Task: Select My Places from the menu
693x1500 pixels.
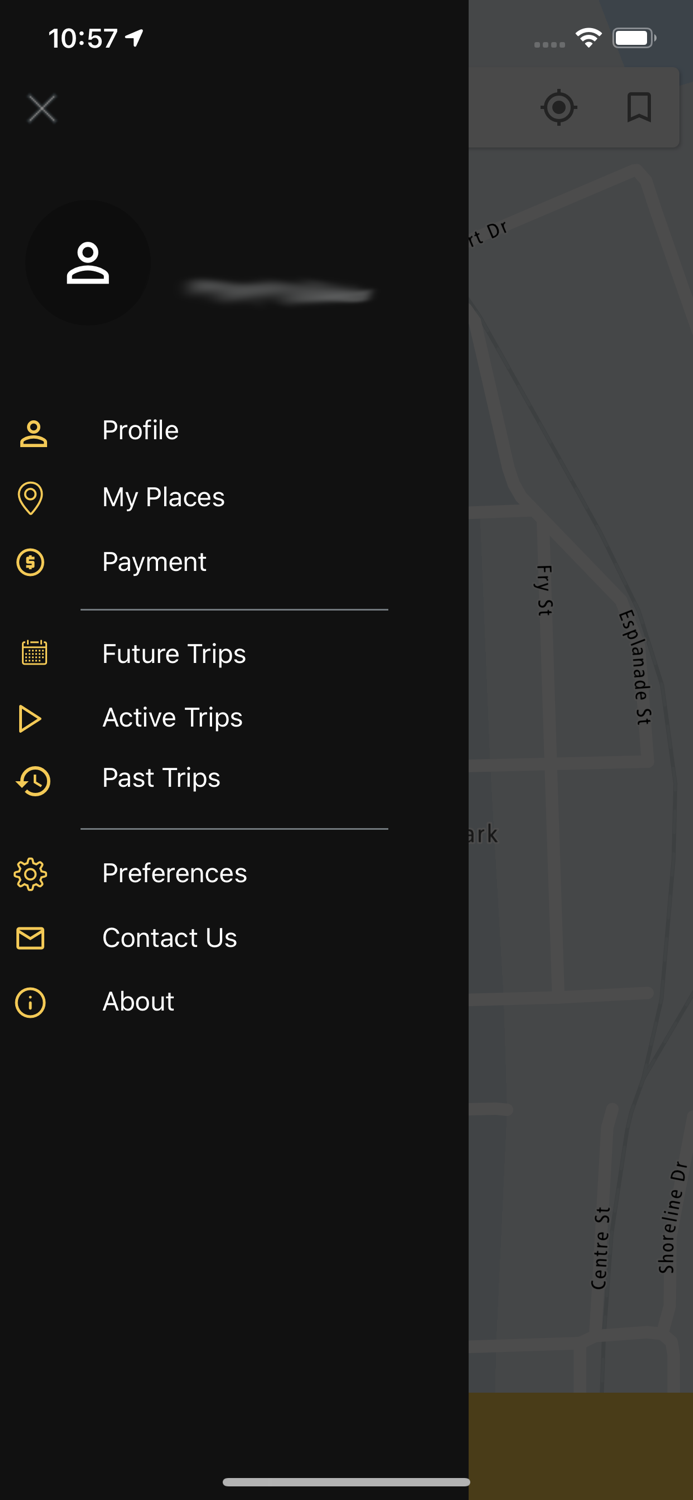Action: 163,497
